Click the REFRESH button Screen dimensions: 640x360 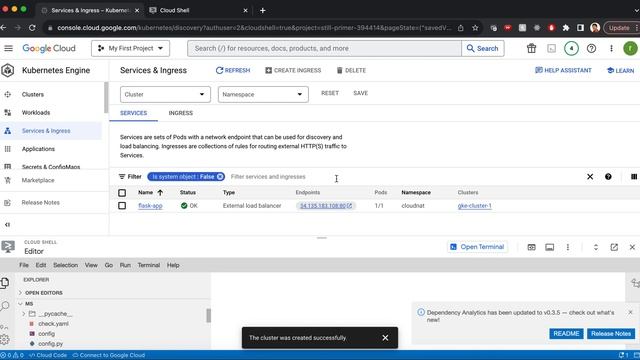[x=233, y=71]
